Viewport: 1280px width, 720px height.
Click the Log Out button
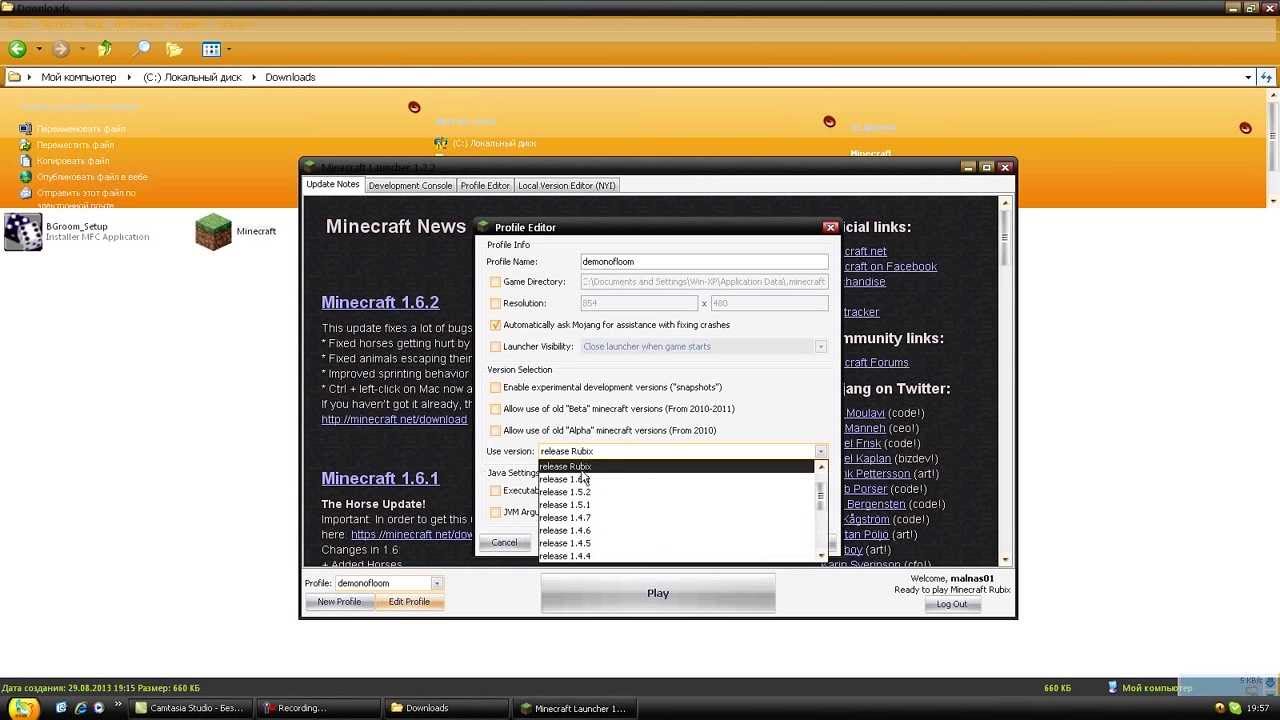point(952,604)
